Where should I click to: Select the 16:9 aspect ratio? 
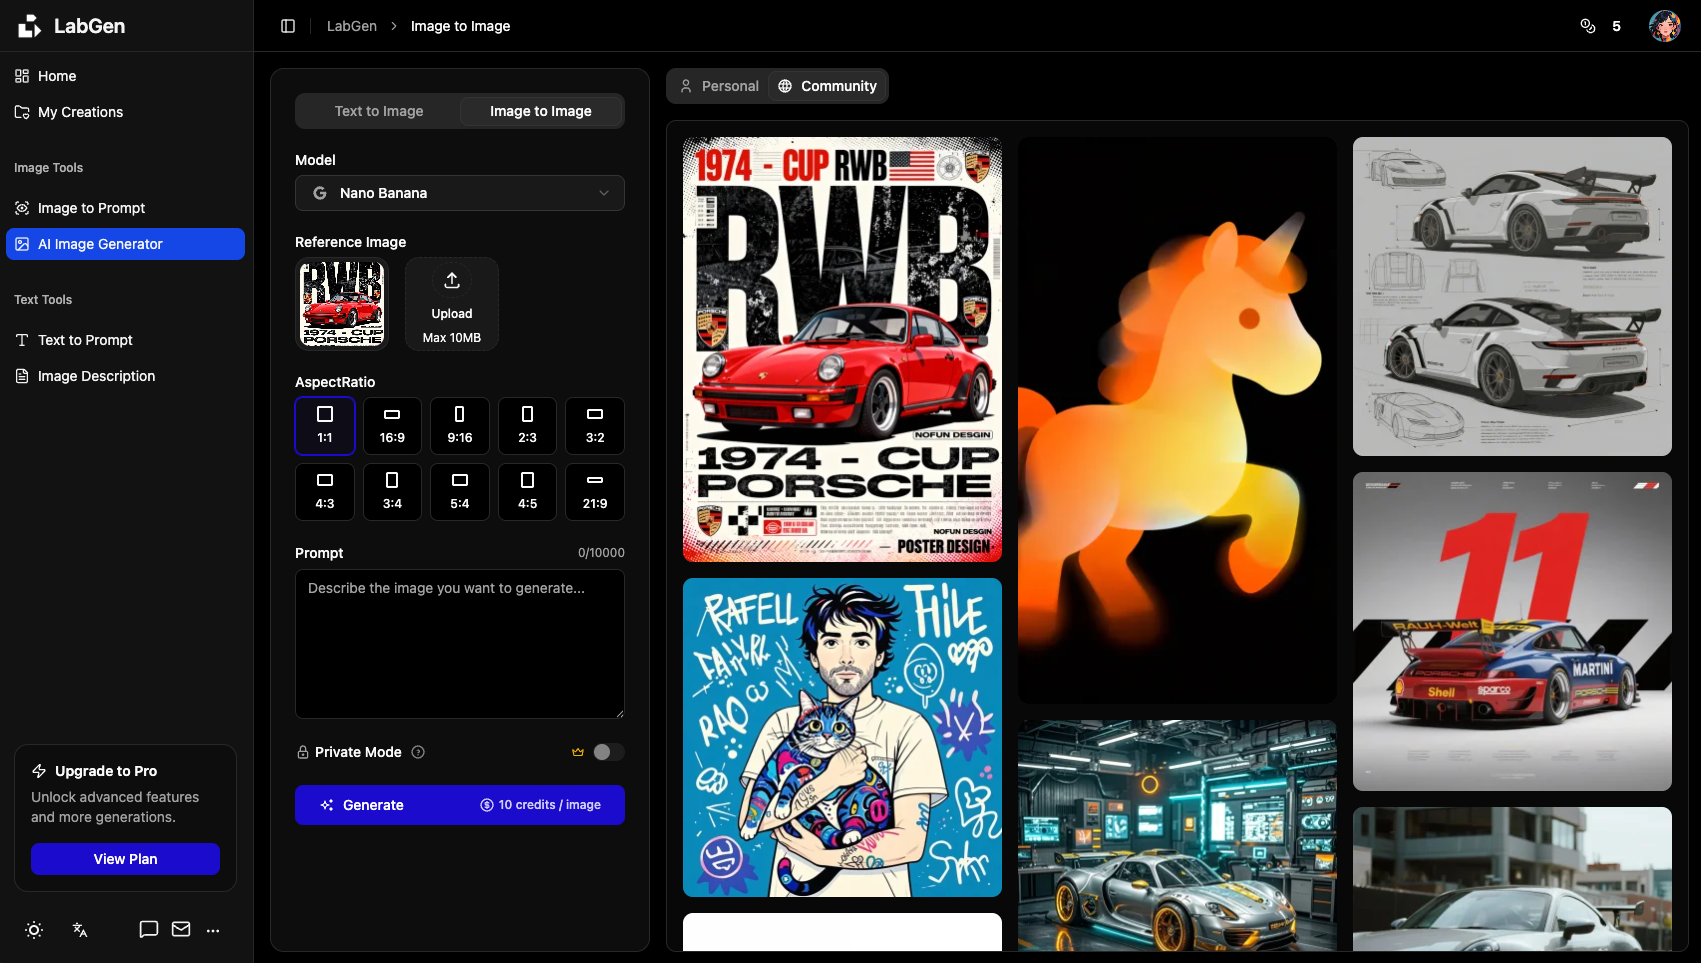392,426
